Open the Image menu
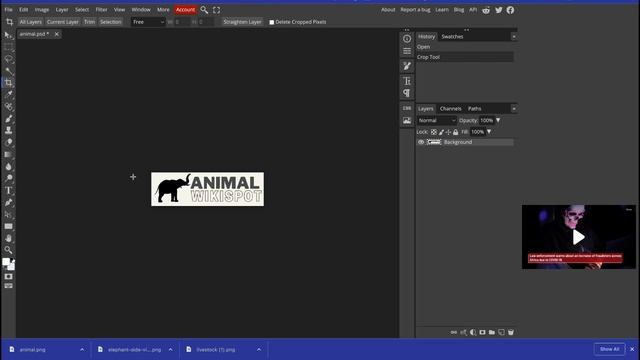This screenshot has height=360, width=640. pyautogui.click(x=42, y=10)
